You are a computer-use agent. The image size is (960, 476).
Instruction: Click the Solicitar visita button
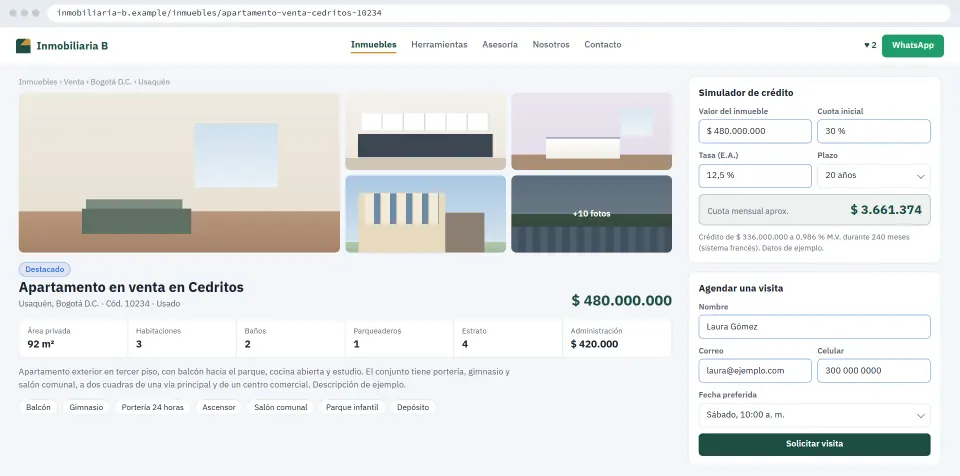814,444
